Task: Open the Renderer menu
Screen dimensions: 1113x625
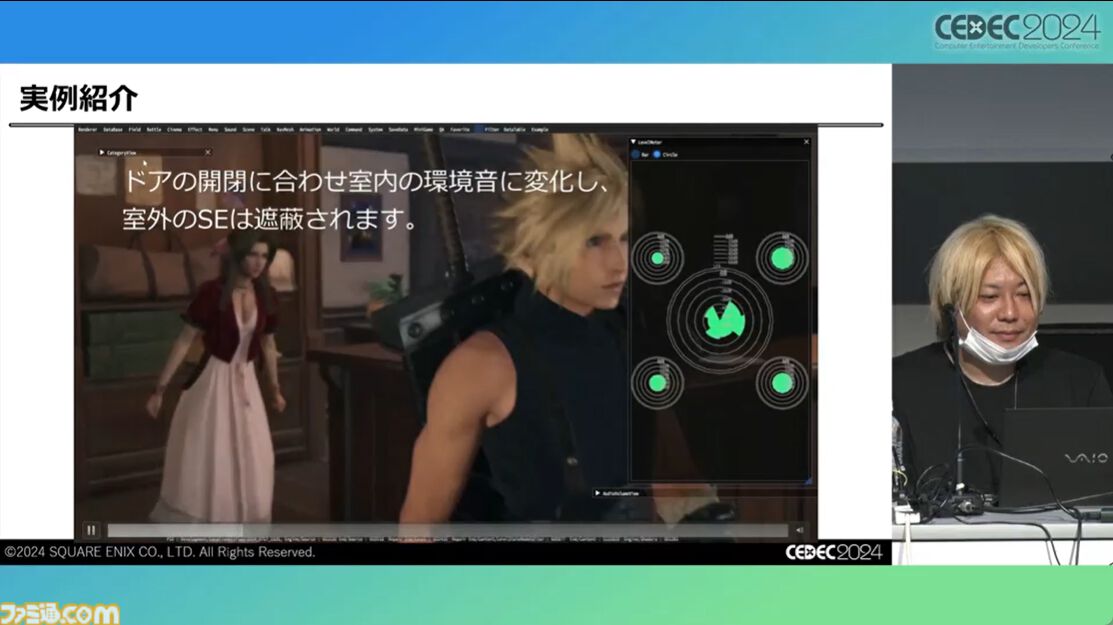Action: tap(87, 130)
